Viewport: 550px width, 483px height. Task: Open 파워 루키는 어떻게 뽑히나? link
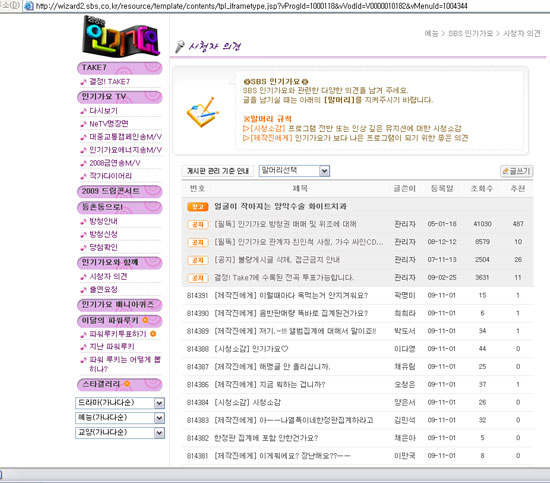(125, 364)
